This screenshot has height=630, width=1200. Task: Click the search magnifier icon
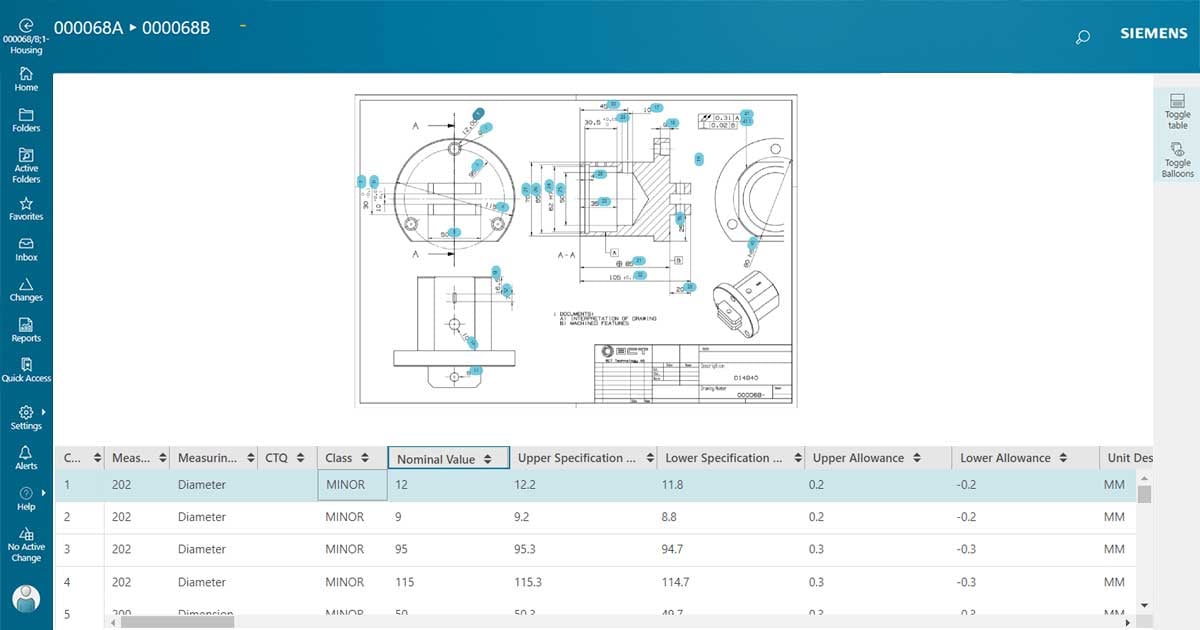[x=1082, y=38]
